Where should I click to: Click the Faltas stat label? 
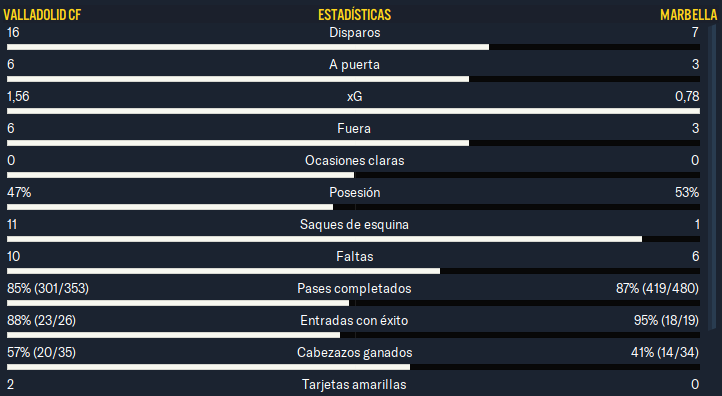point(355,256)
